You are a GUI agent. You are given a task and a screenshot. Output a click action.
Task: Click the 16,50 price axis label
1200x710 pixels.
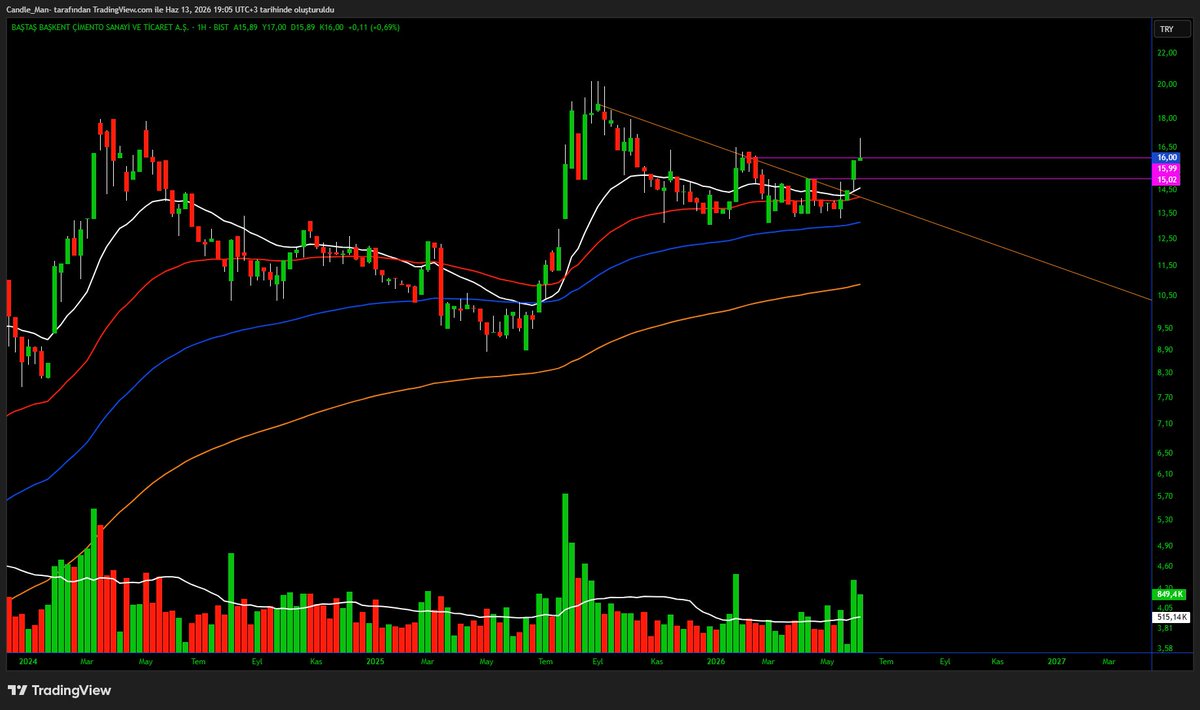click(1166, 146)
